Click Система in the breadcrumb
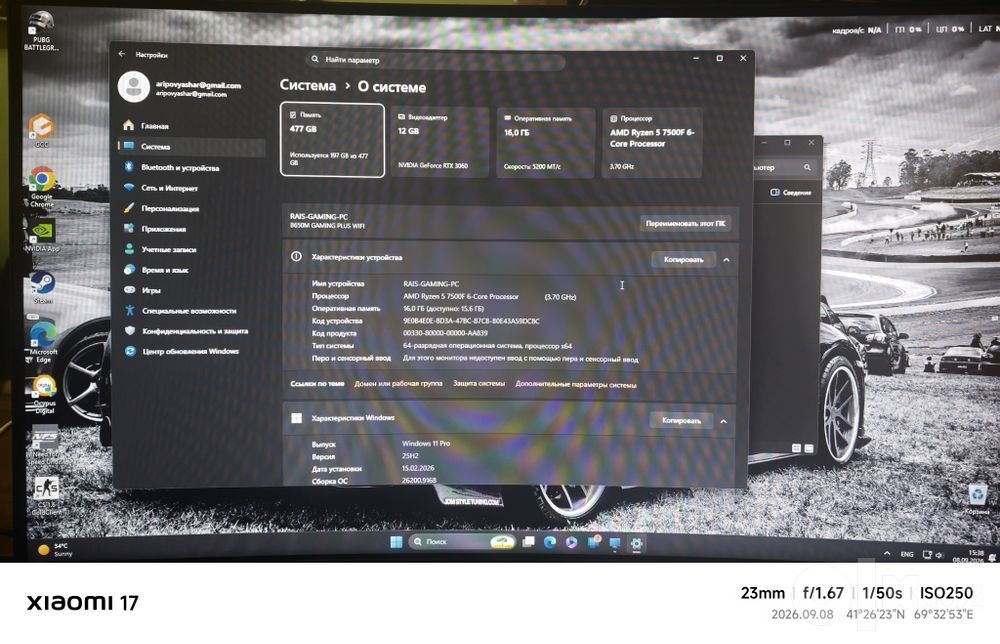Image resolution: width=1000 pixels, height=644 pixels. tap(308, 85)
